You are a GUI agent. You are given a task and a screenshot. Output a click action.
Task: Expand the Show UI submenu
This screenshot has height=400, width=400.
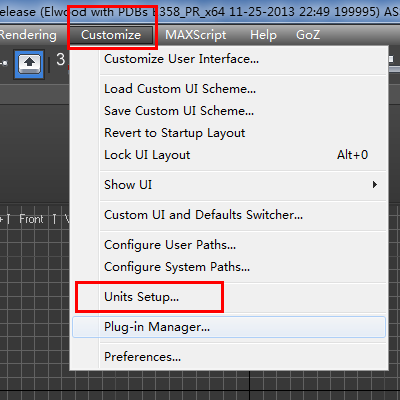(x=229, y=185)
